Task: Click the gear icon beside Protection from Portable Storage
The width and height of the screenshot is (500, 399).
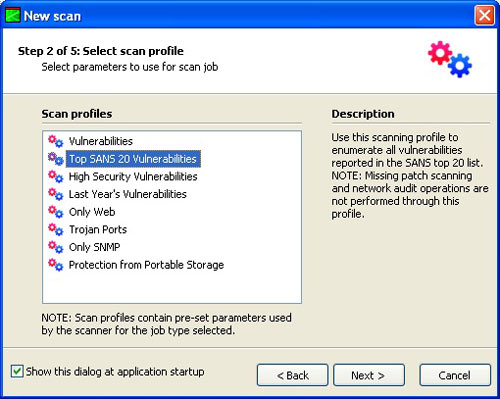Action: coord(55,265)
